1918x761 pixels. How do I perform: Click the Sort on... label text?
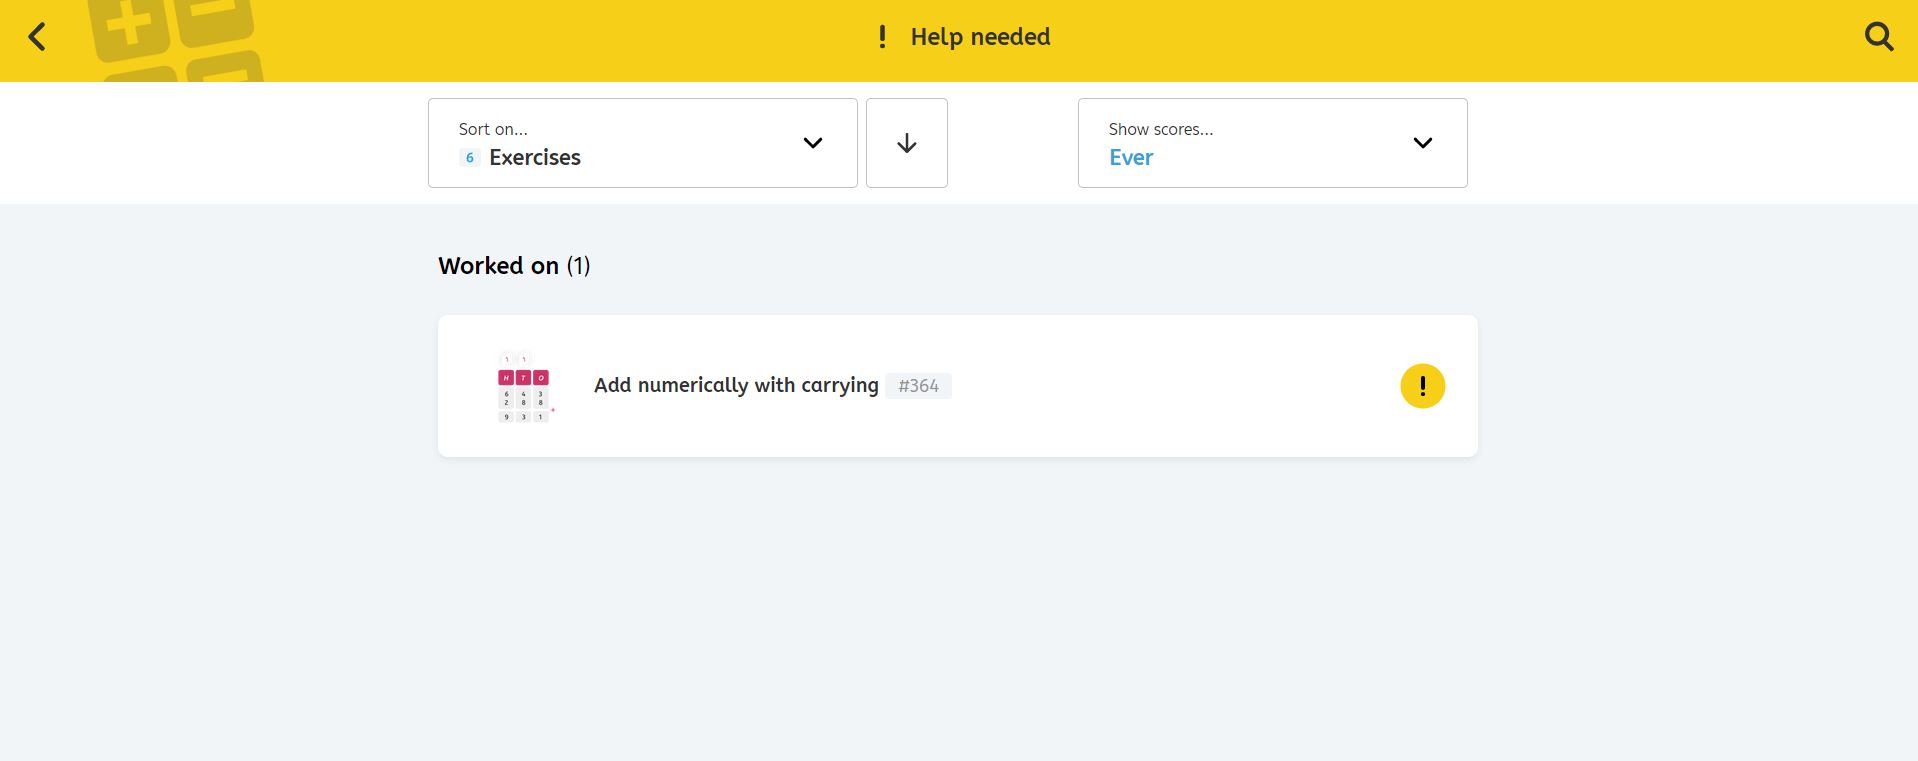pos(493,129)
